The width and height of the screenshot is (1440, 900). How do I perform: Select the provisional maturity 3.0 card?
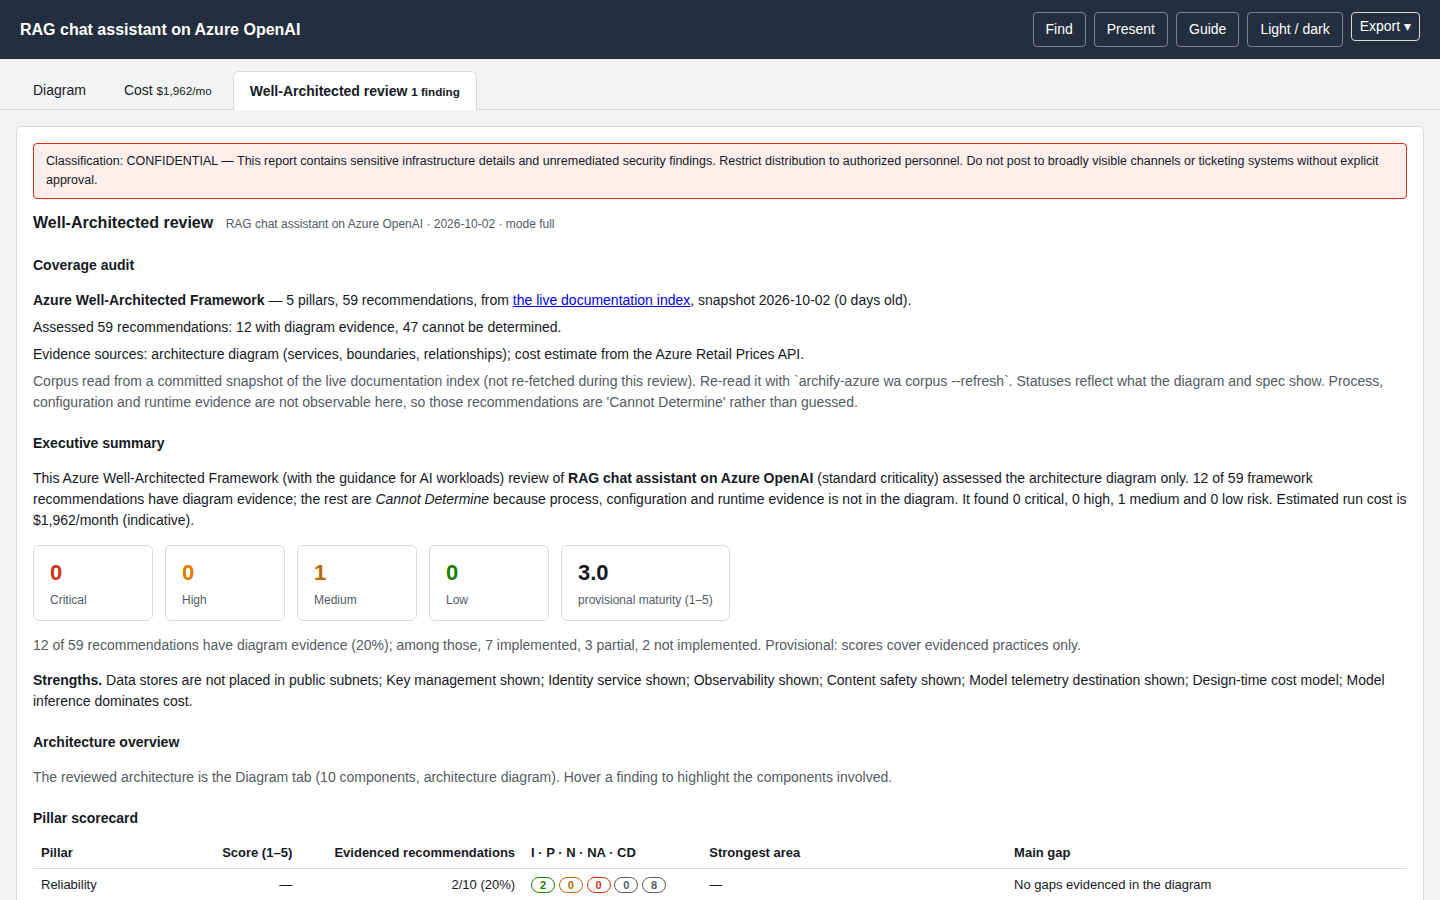click(x=645, y=583)
